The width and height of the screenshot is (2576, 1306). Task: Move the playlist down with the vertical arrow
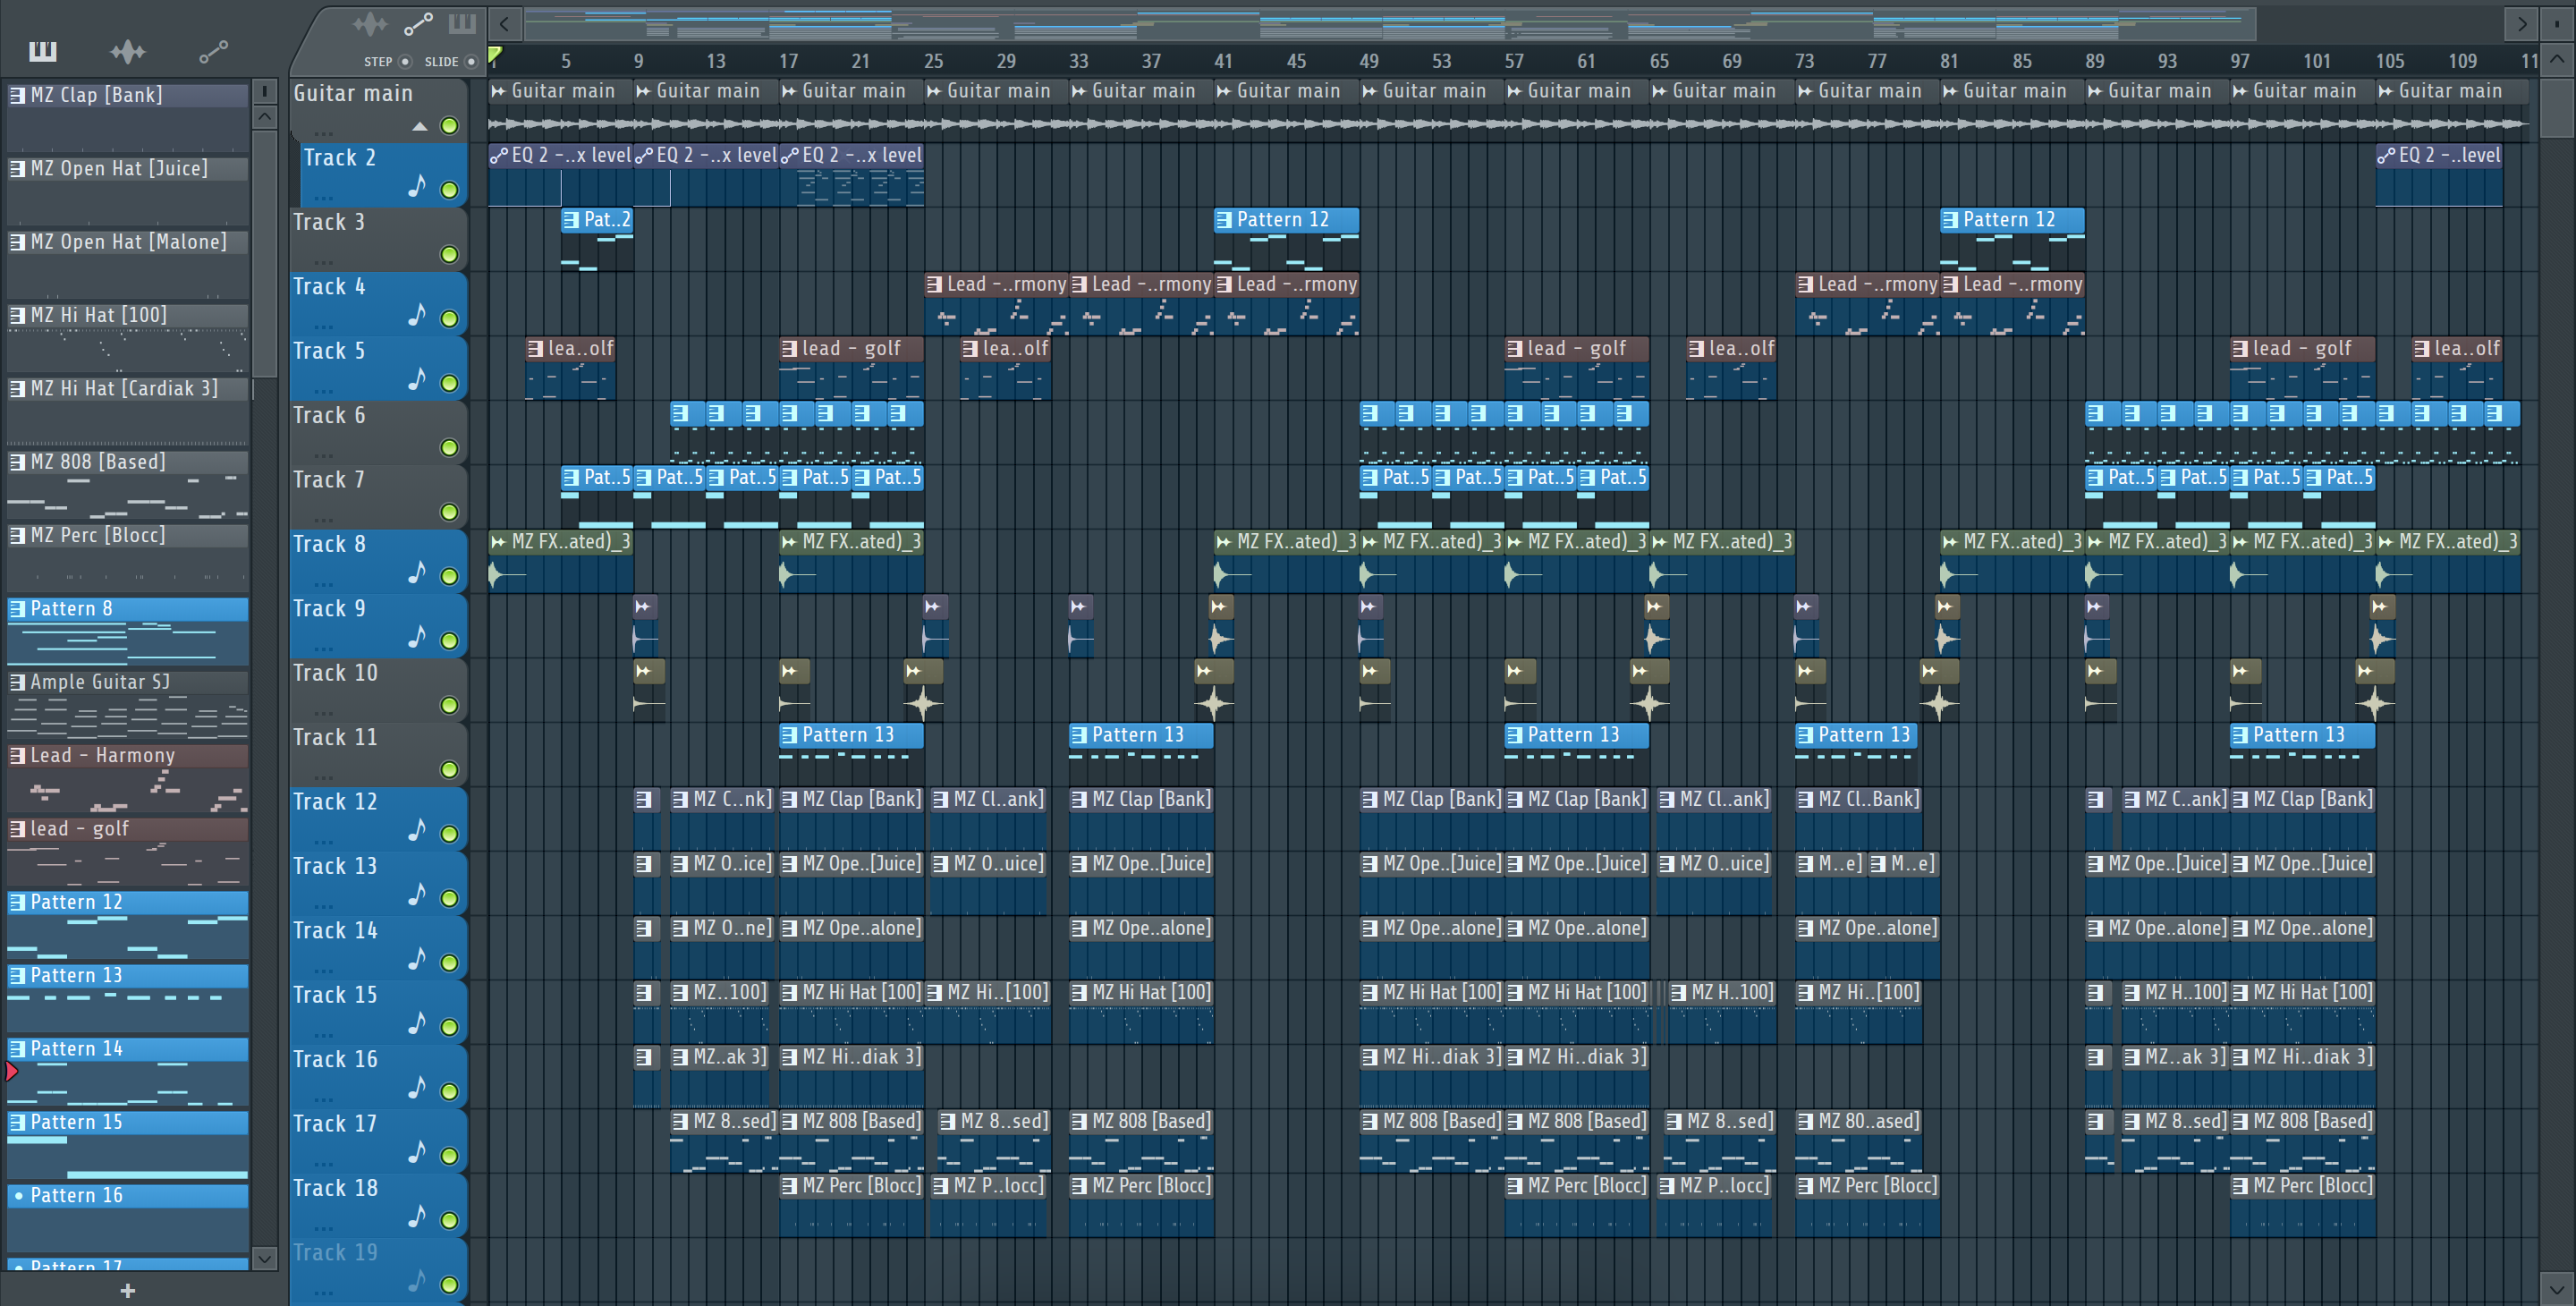point(2557,1288)
